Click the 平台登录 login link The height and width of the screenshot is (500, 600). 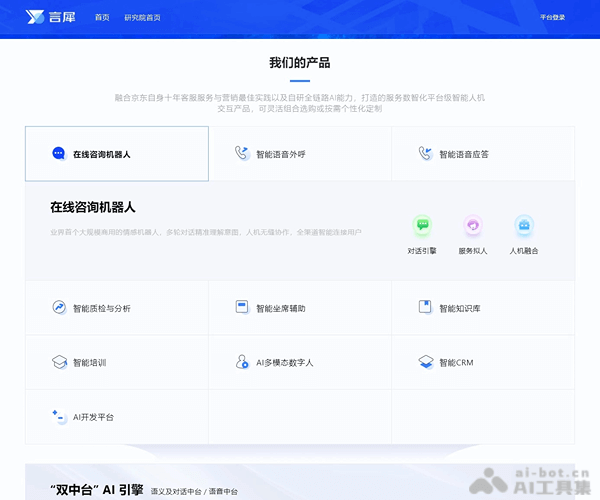coord(552,18)
